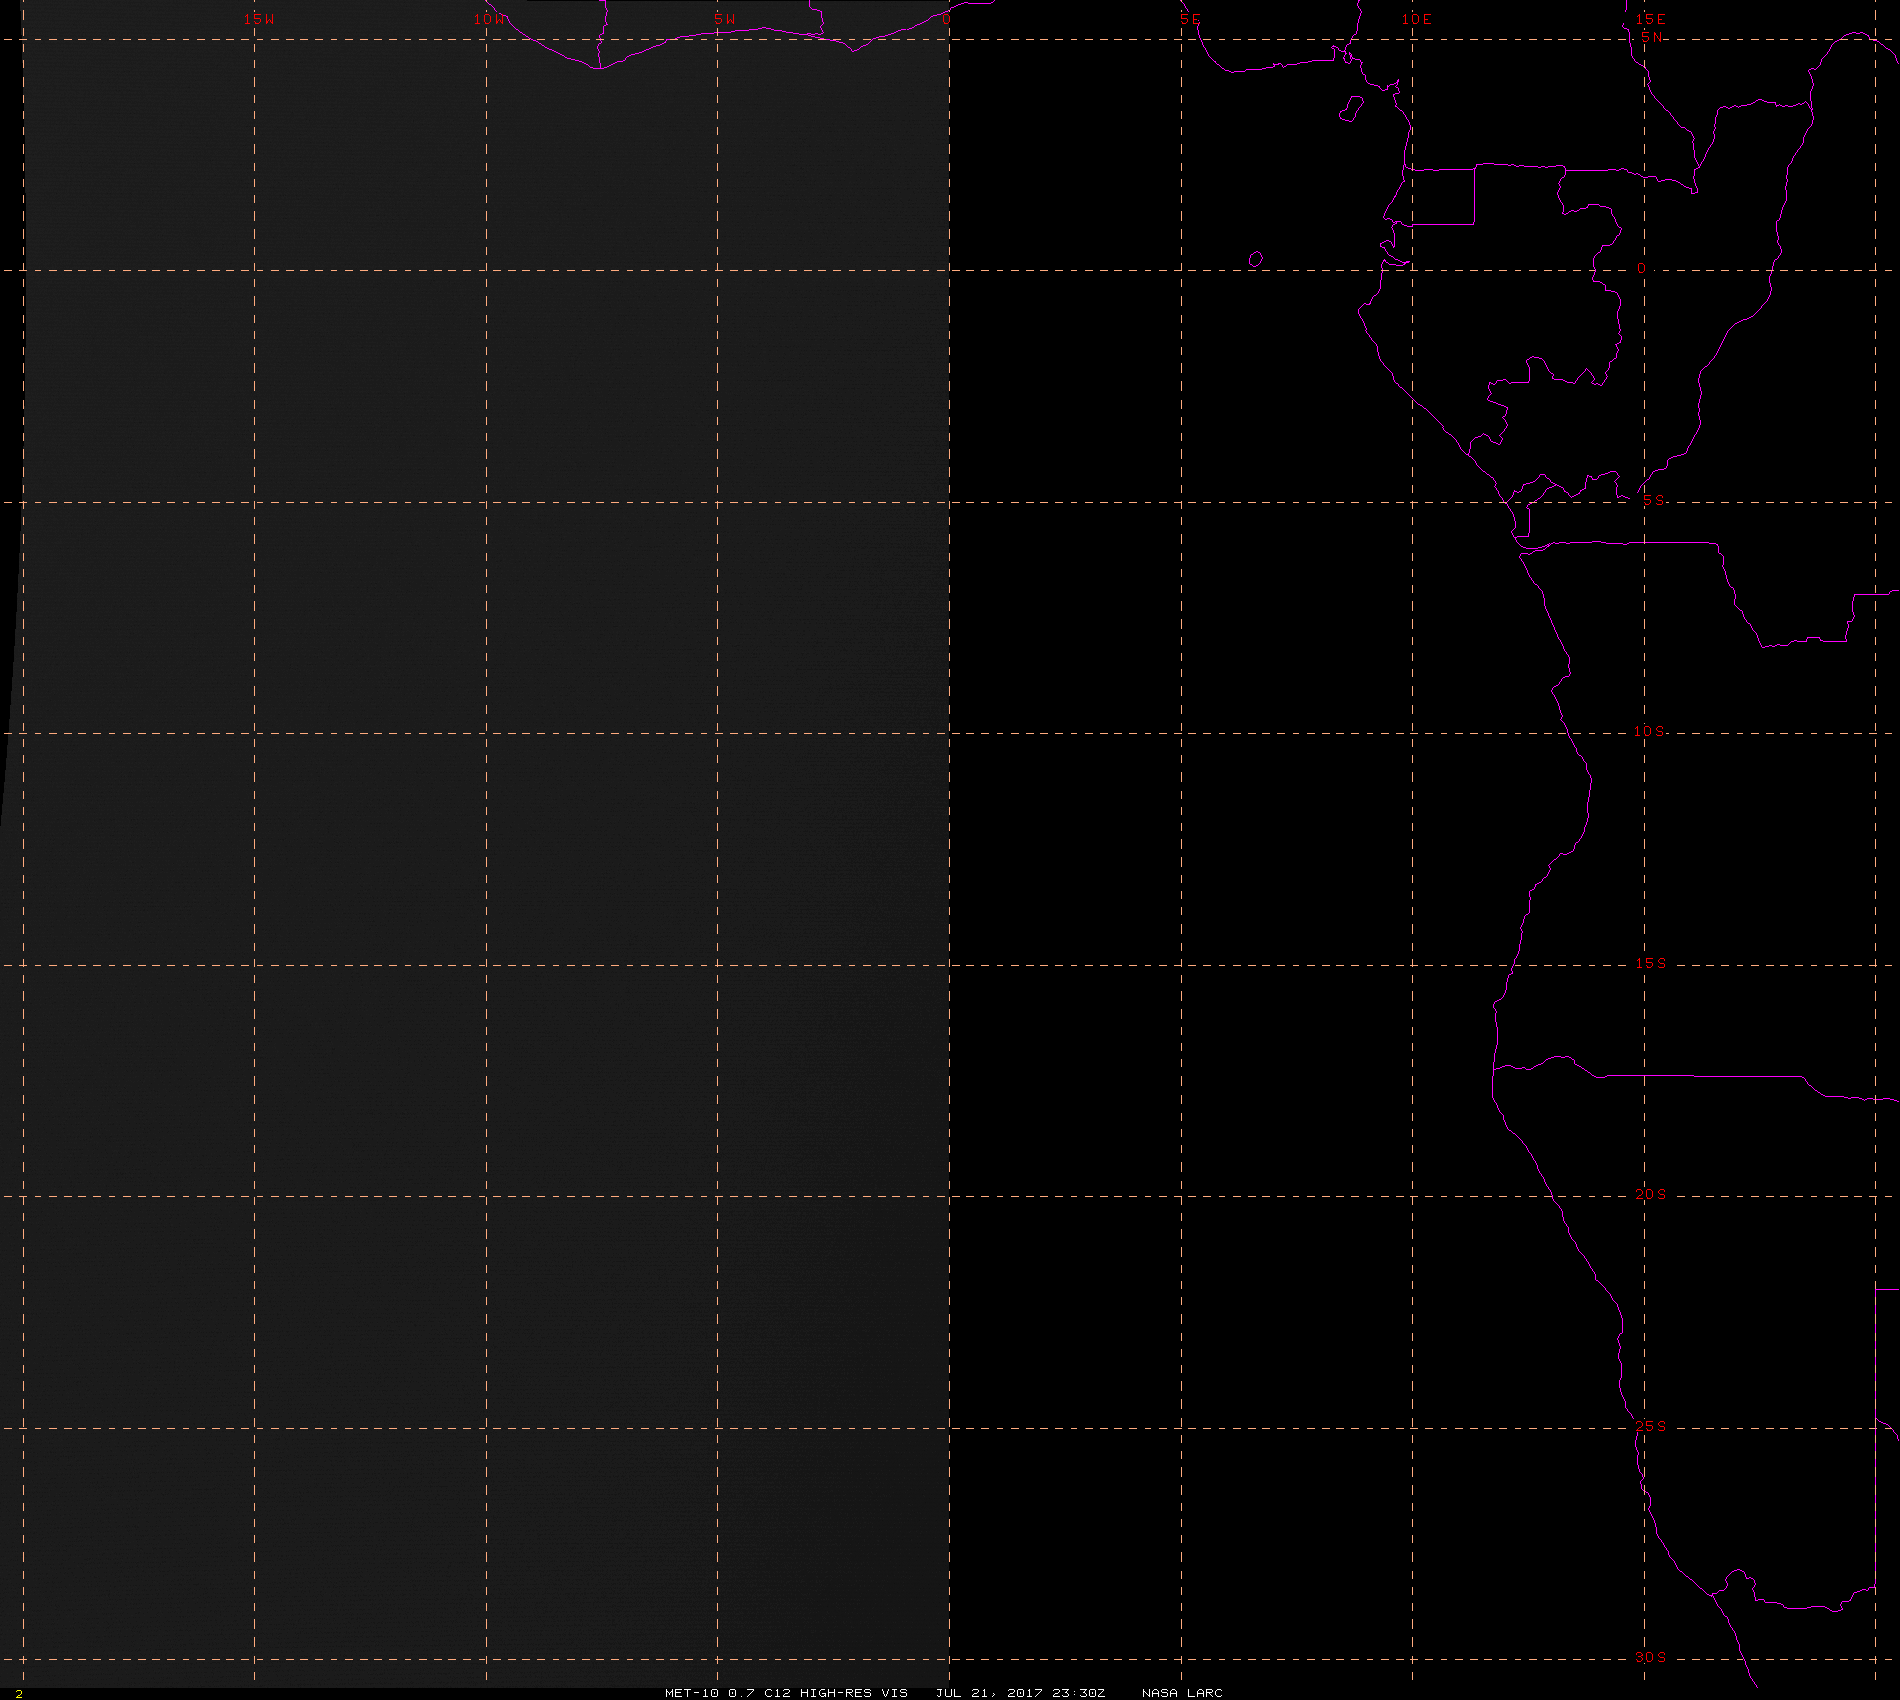The height and width of the screenshot is (1700, 1900).
Task: Click the 15E longitude label
Action: (1651, 19)
